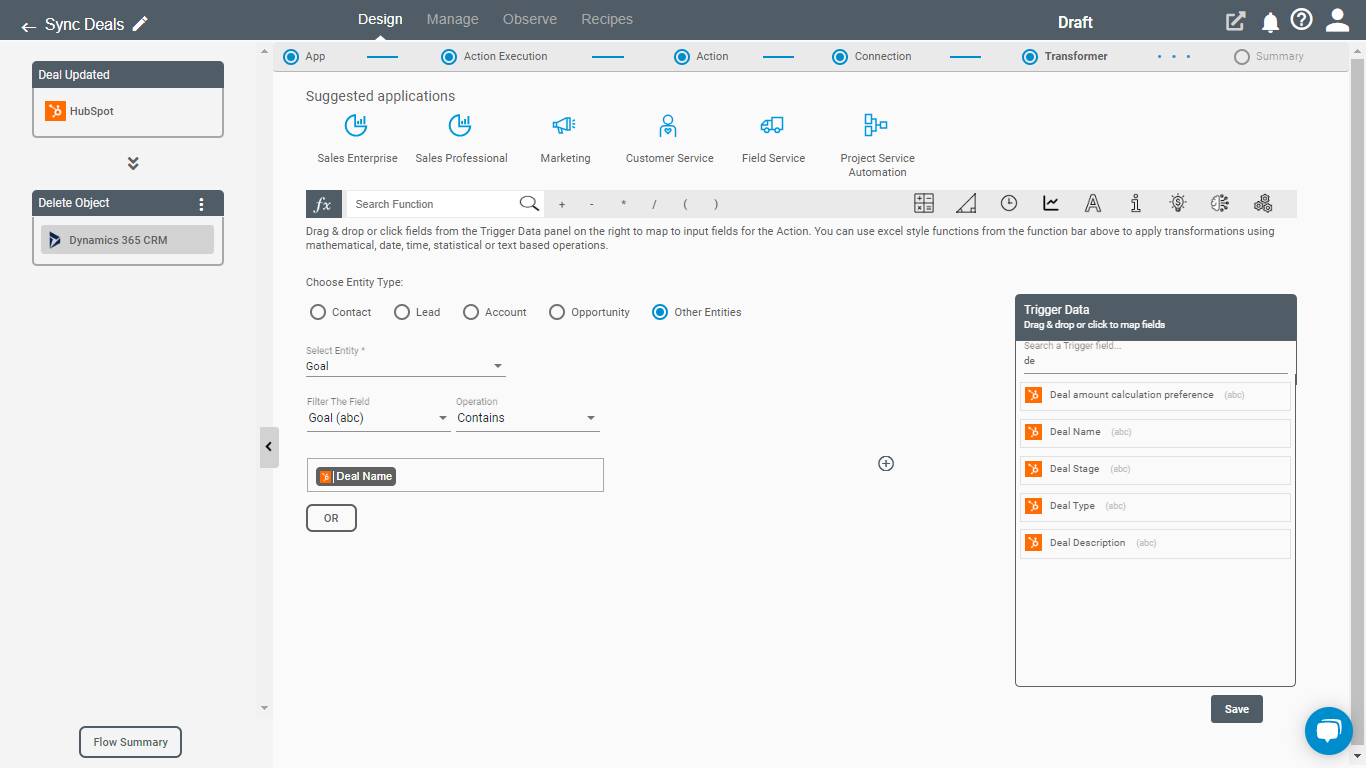Open statistical functions line chart icon

(x=1051, y=203)
